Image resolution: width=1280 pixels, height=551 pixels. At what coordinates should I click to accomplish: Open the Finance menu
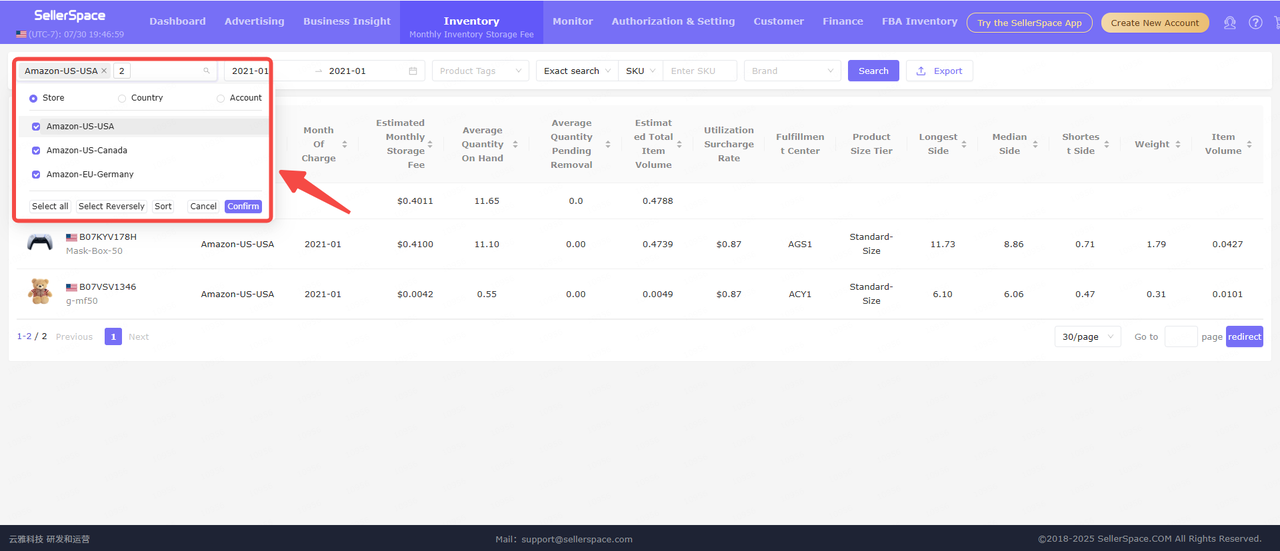tap(843, 21)
